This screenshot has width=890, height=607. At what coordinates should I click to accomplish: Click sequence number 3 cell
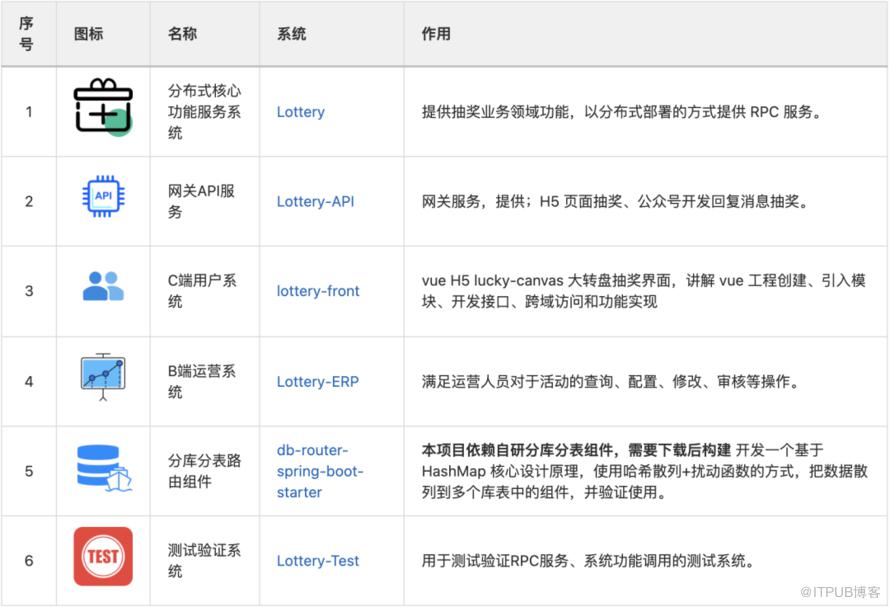tap(28, 291)
